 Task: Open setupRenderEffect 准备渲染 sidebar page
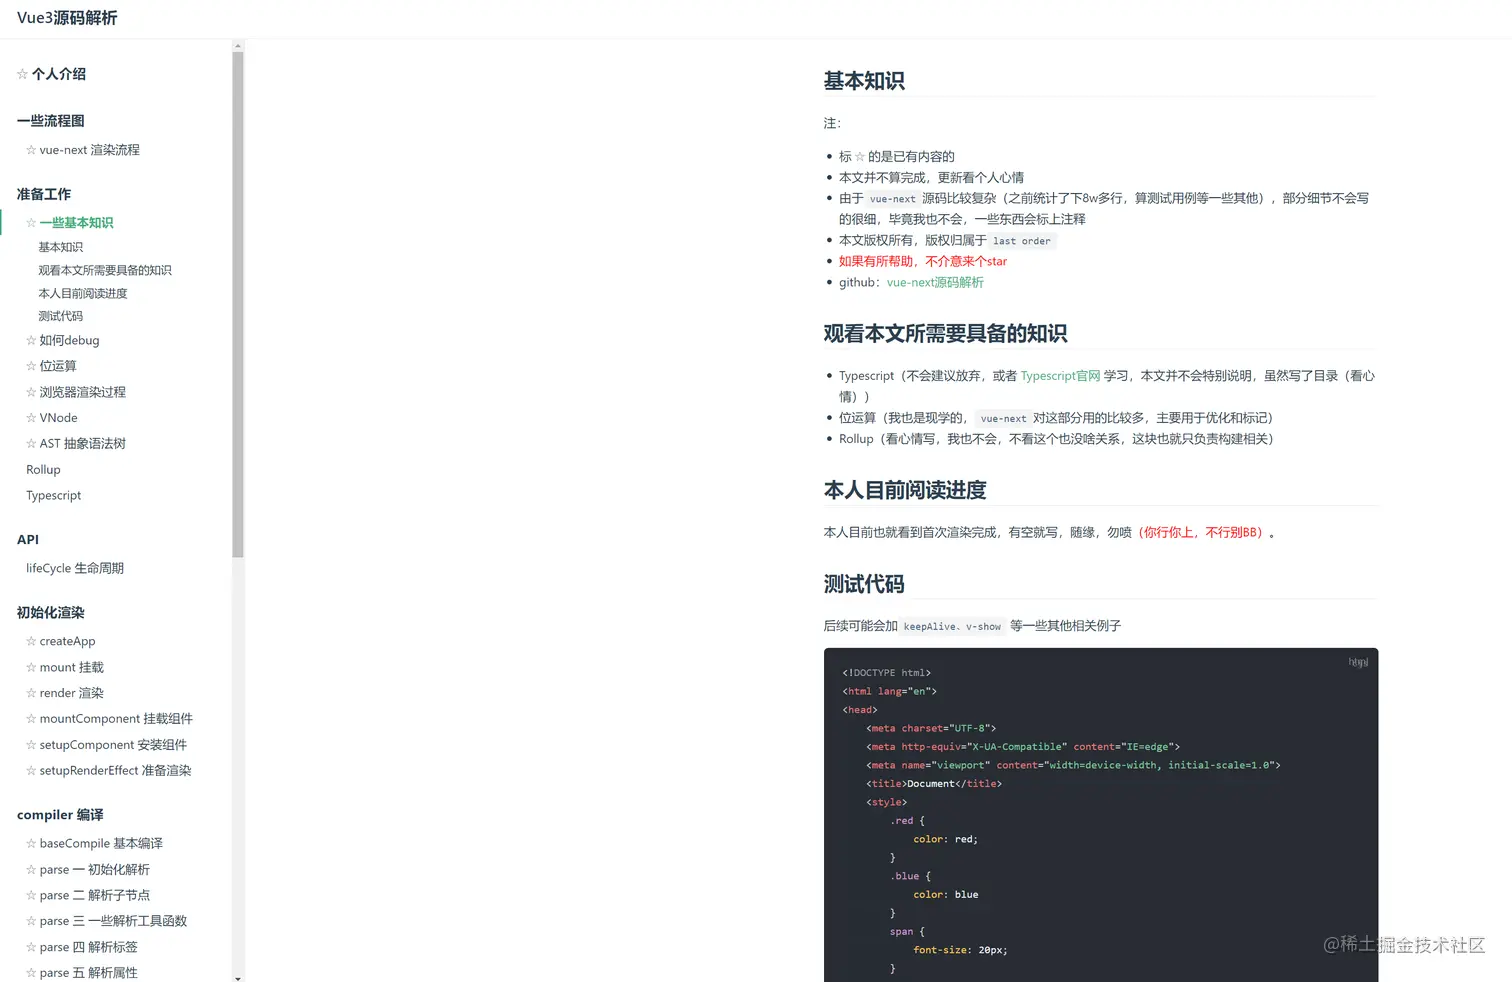pyautogui.click(x=109, y=771)
